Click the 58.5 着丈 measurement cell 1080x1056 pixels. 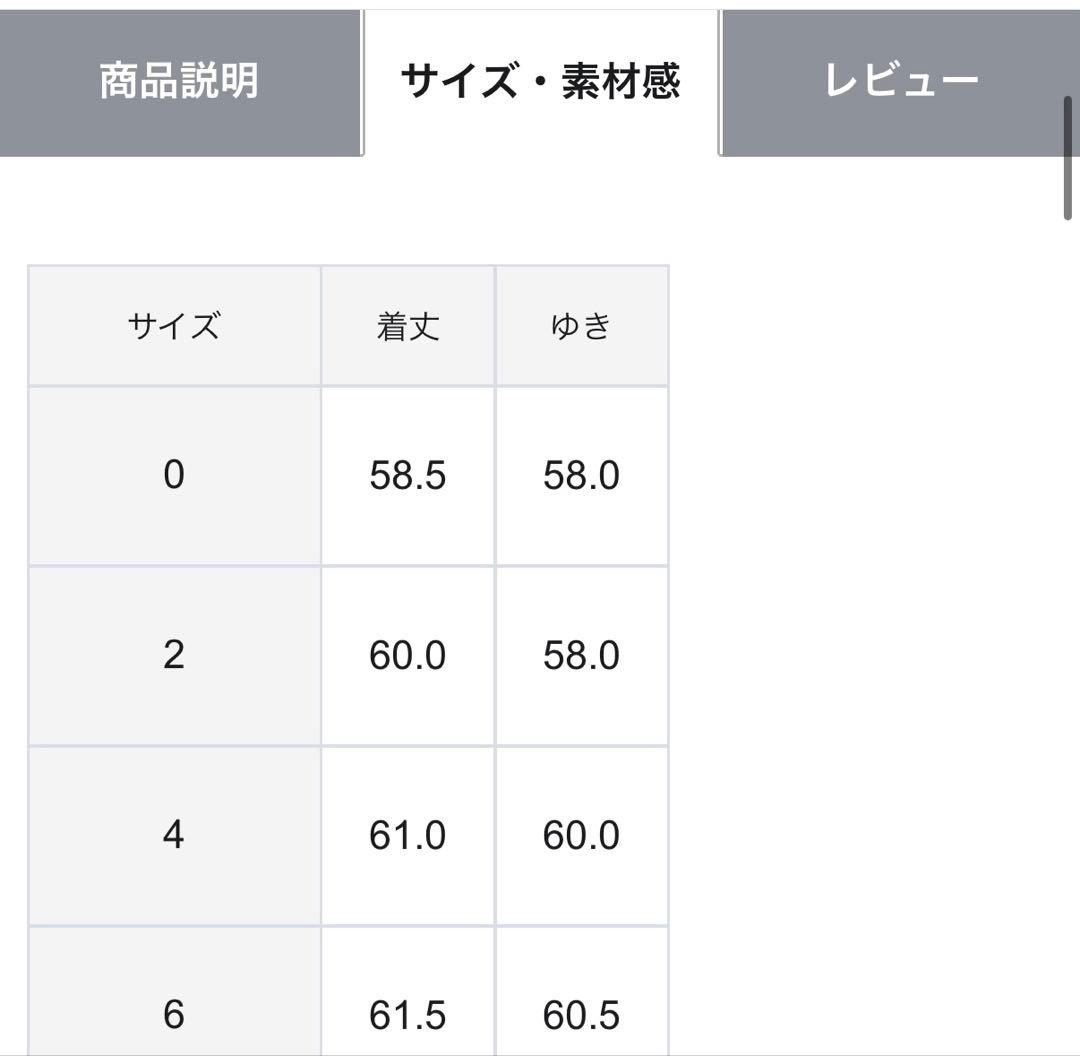point(407,475)
